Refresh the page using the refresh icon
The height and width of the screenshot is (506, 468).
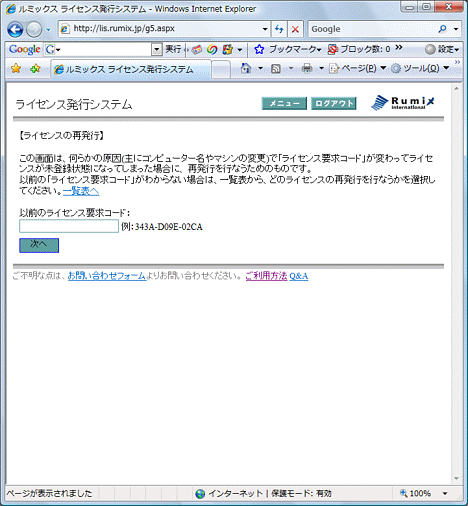coord(279,29)
